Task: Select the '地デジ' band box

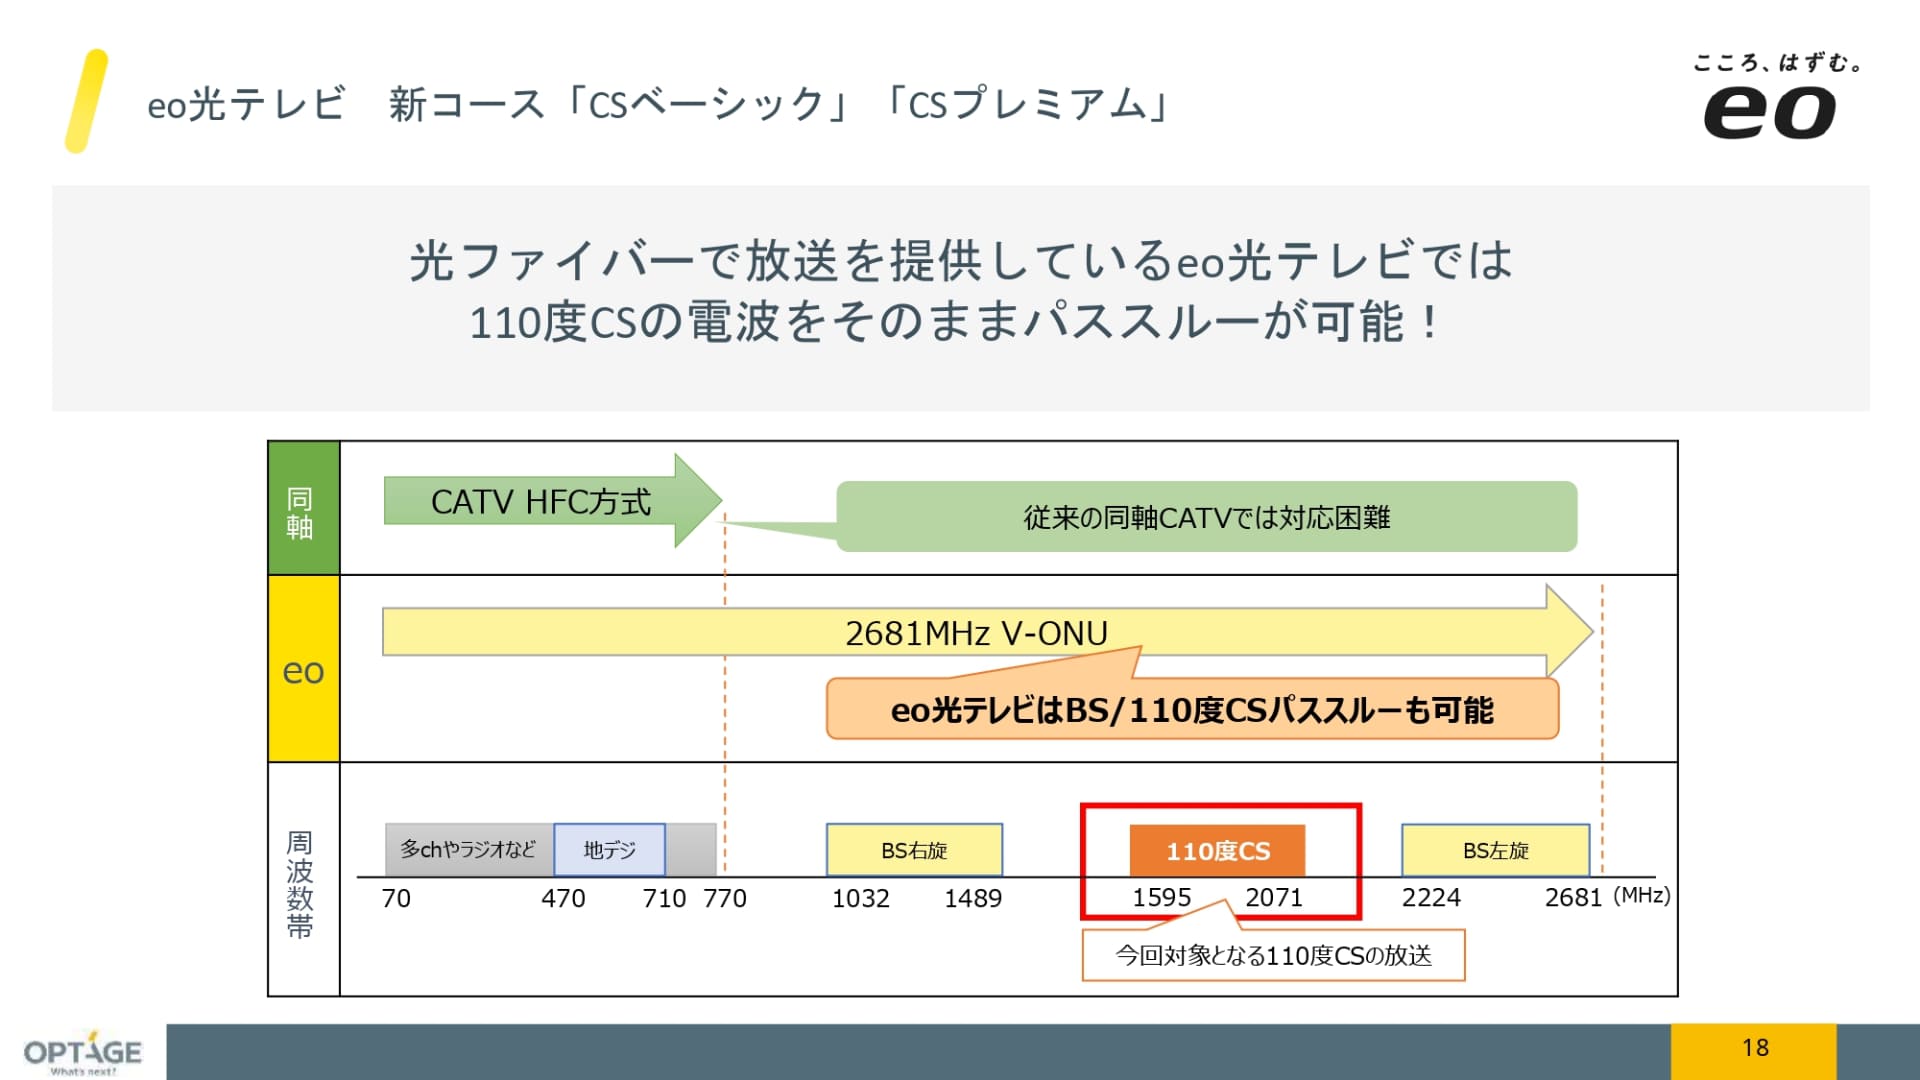Action: pyautogui.click(x=610, y=850)
